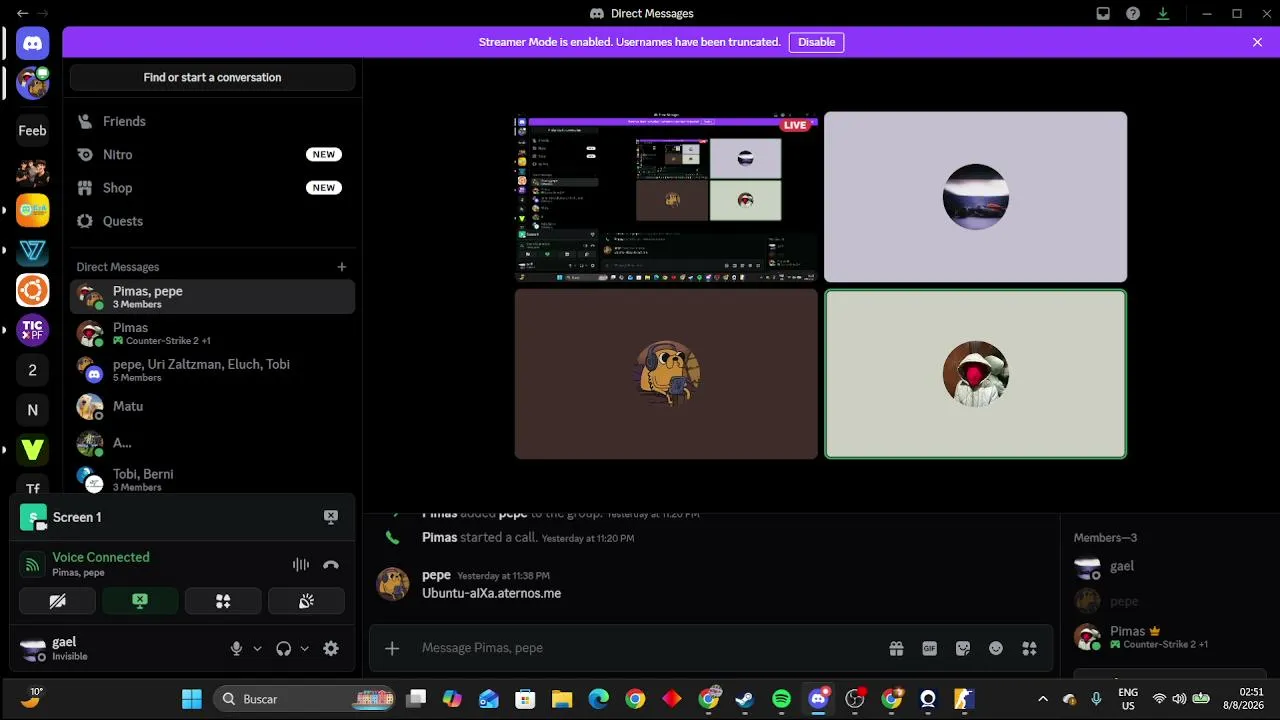Open the server labeled 2
The height and width of the screenshot is (720, 1280).
32,370
